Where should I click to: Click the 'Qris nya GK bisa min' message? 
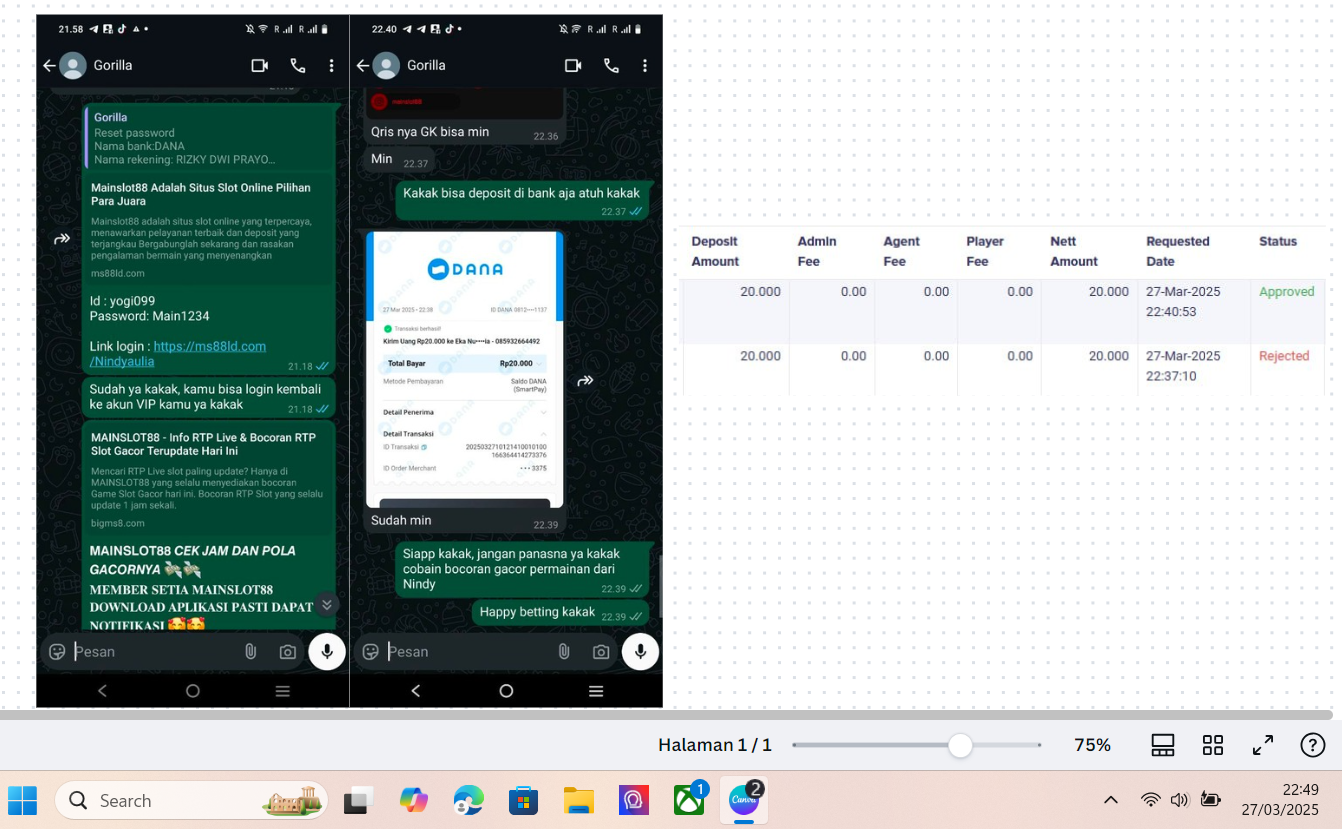click(464, 132)
